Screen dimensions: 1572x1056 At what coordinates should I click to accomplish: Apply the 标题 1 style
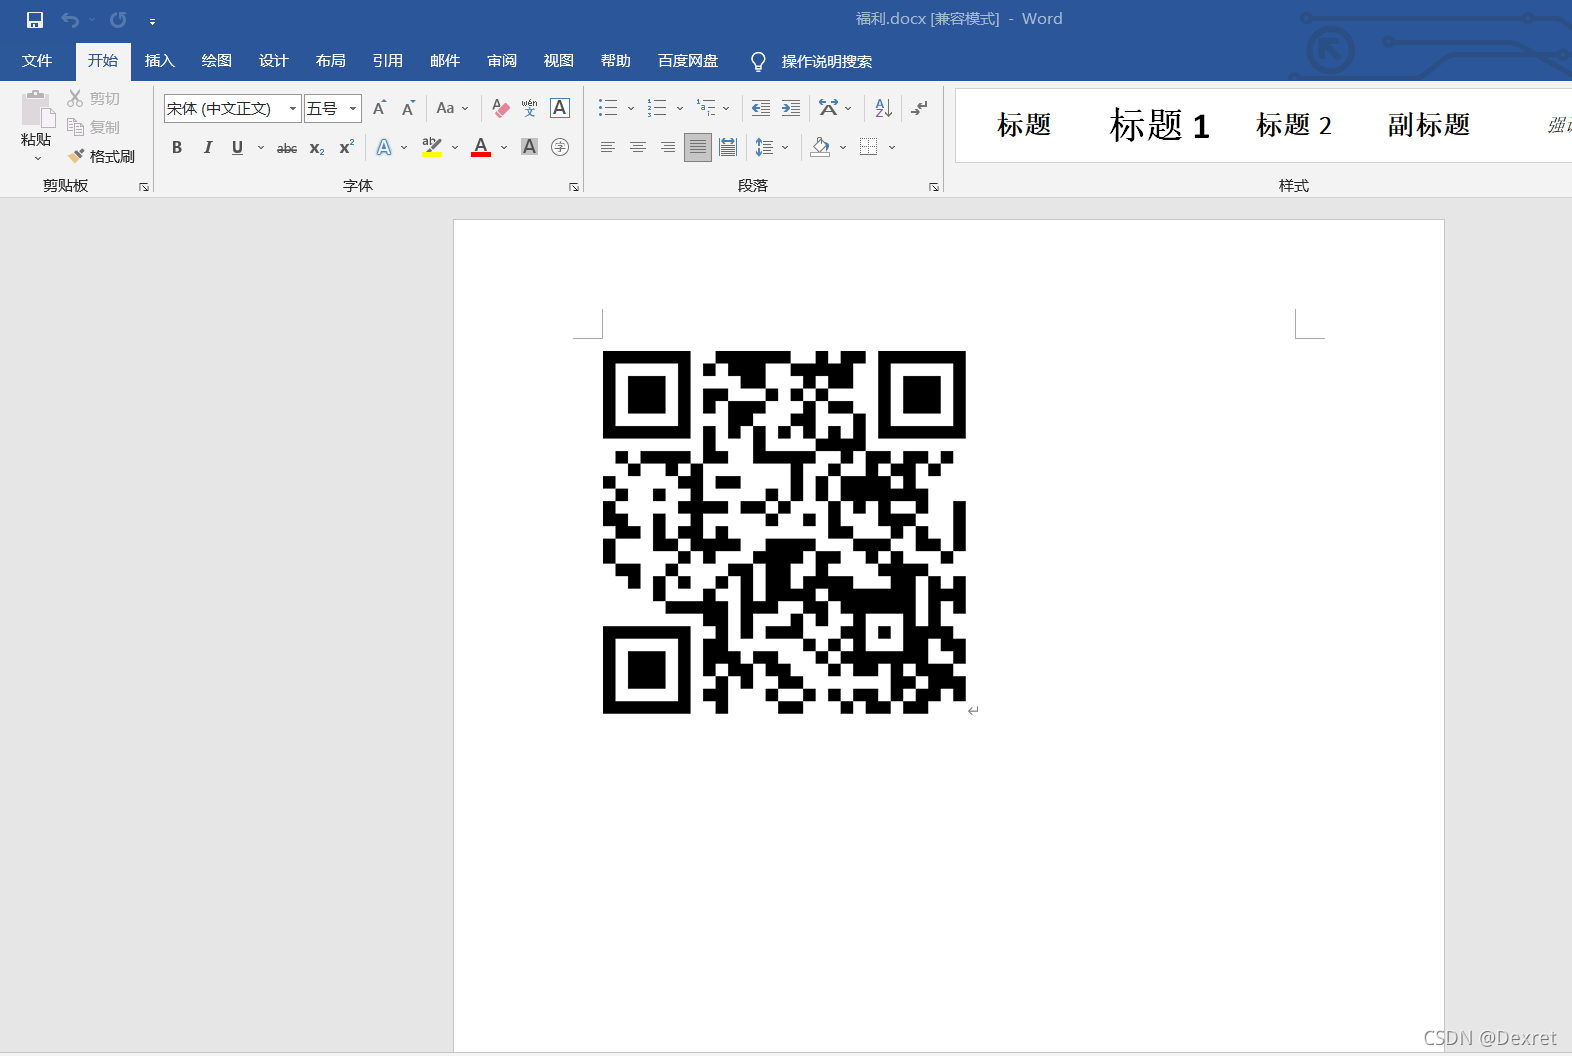click(x=1159, y=125)
